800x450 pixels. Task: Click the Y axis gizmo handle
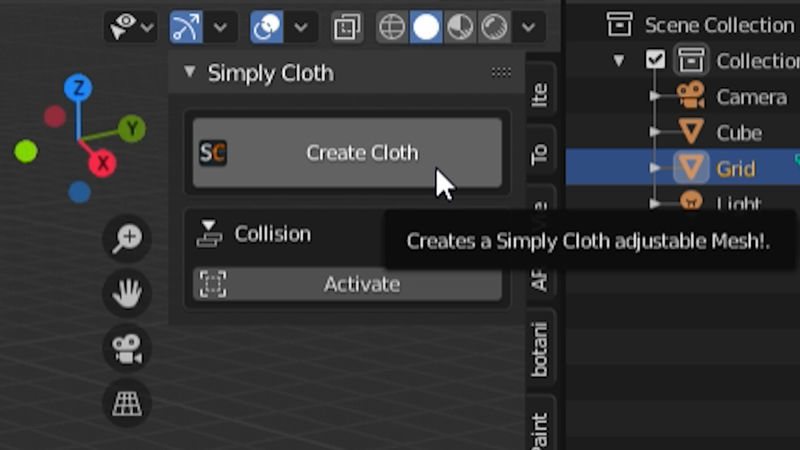pos(132,129)
